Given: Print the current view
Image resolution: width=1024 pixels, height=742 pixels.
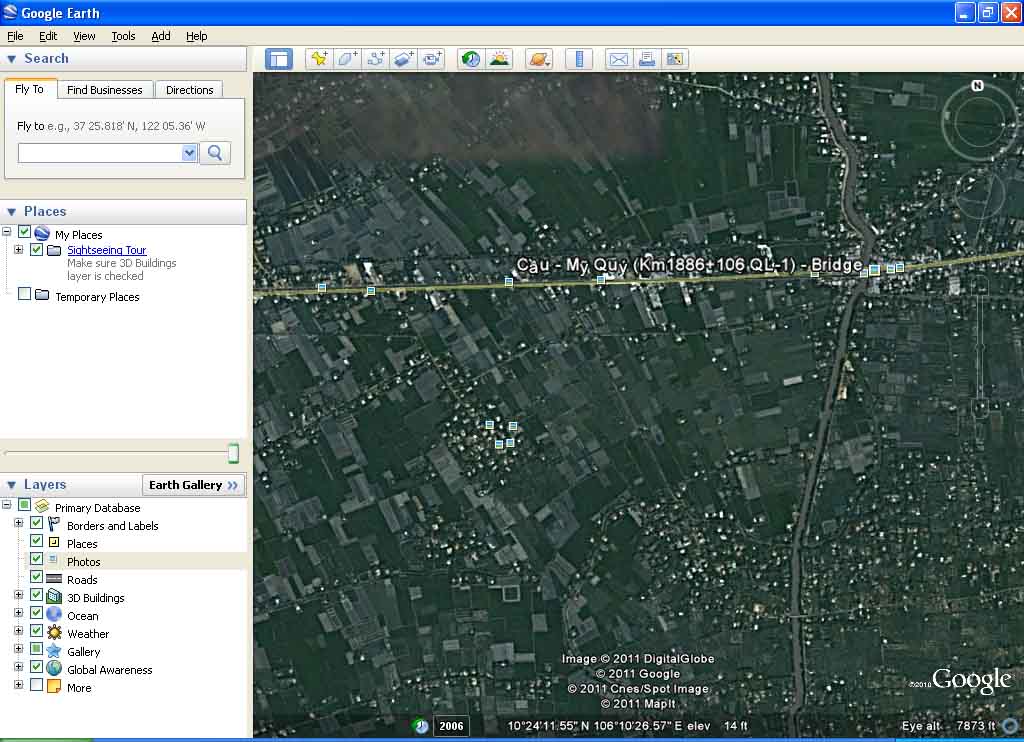Looking at the screenshot, I should (647, 59).
